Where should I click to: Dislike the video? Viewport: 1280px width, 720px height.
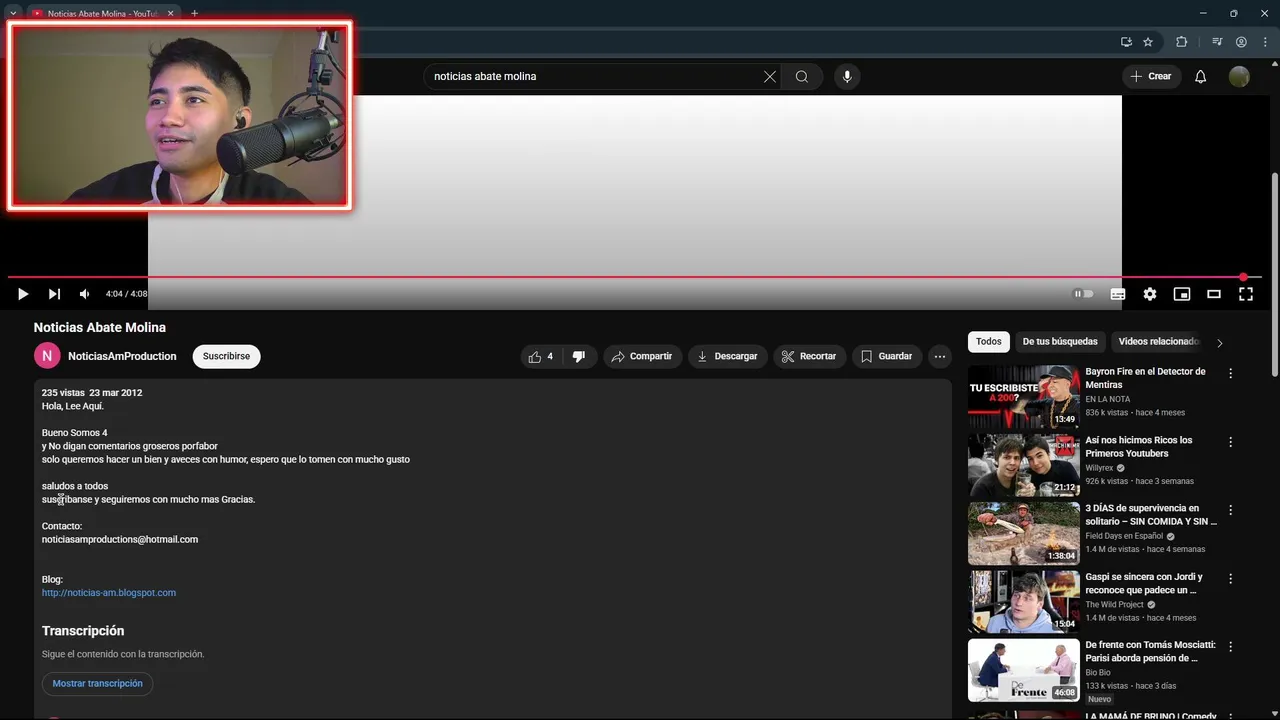click(x=579, y=356)
